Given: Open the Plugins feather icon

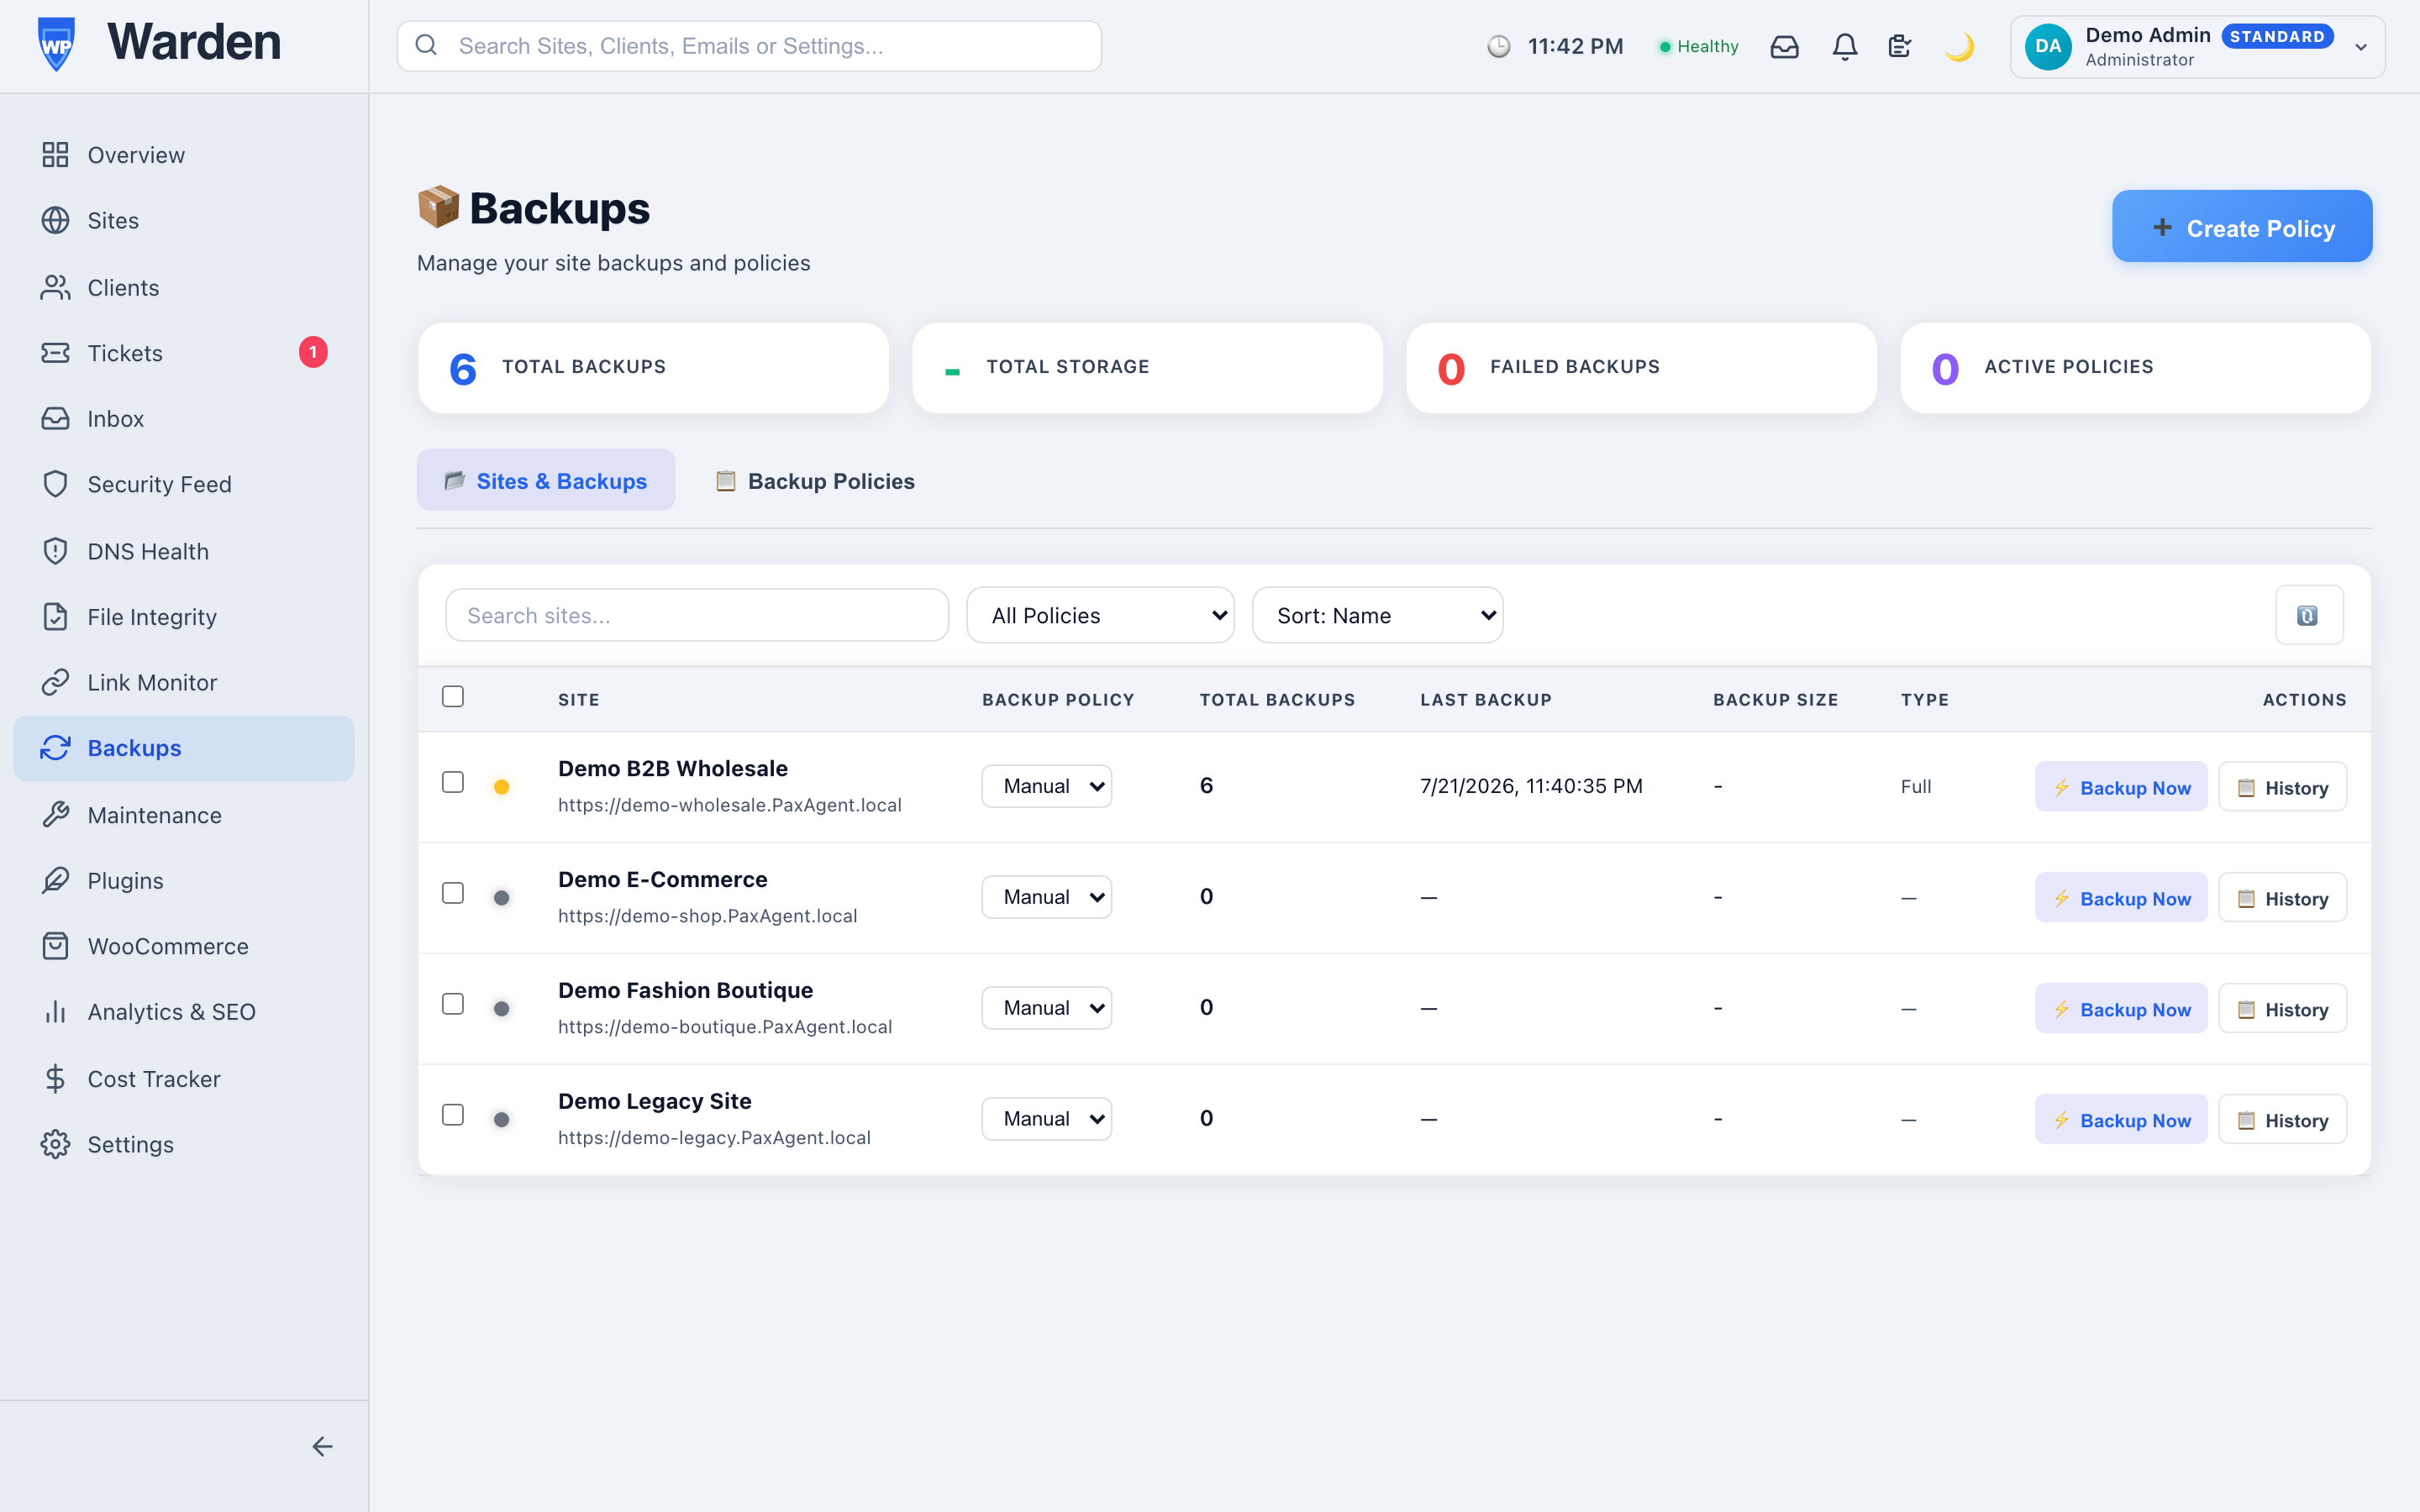Looking at the screenshot, I should pos(55,880).
